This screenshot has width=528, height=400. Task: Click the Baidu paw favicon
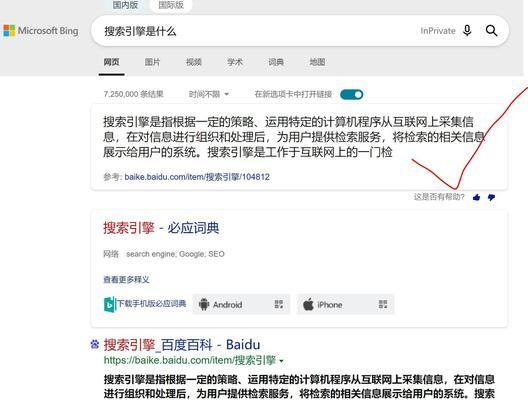tap(95, 344)
